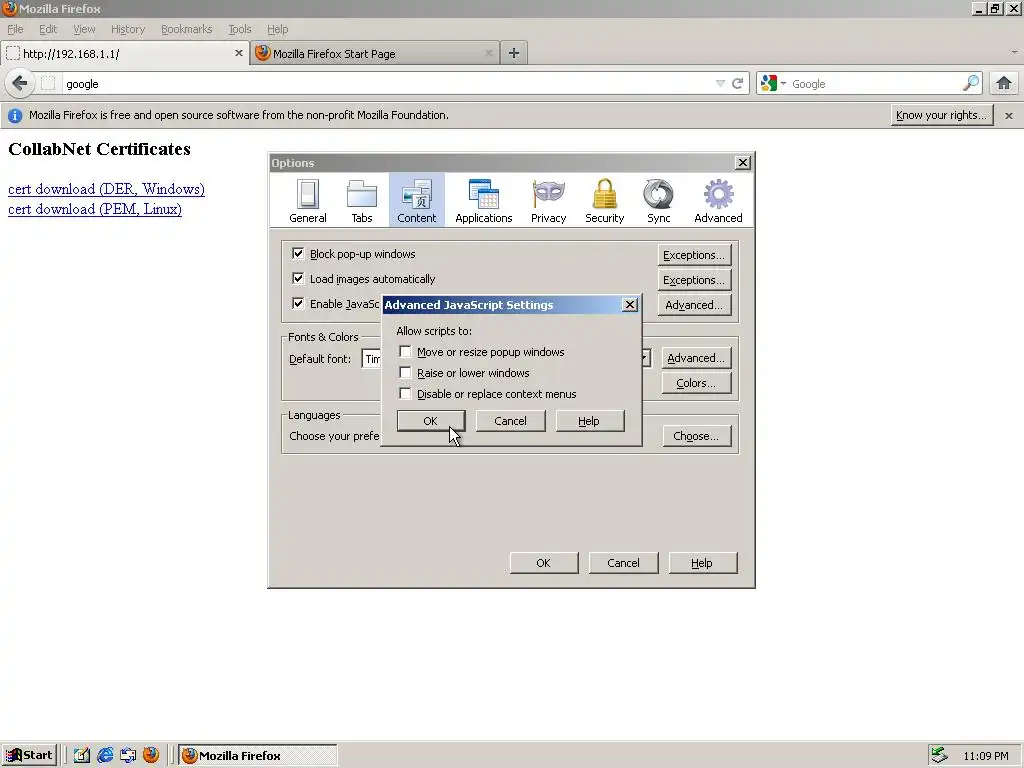This screenshot has height=768, width=1024.
Task: Open the address bar history dropdown
Action: pos(720,84)
